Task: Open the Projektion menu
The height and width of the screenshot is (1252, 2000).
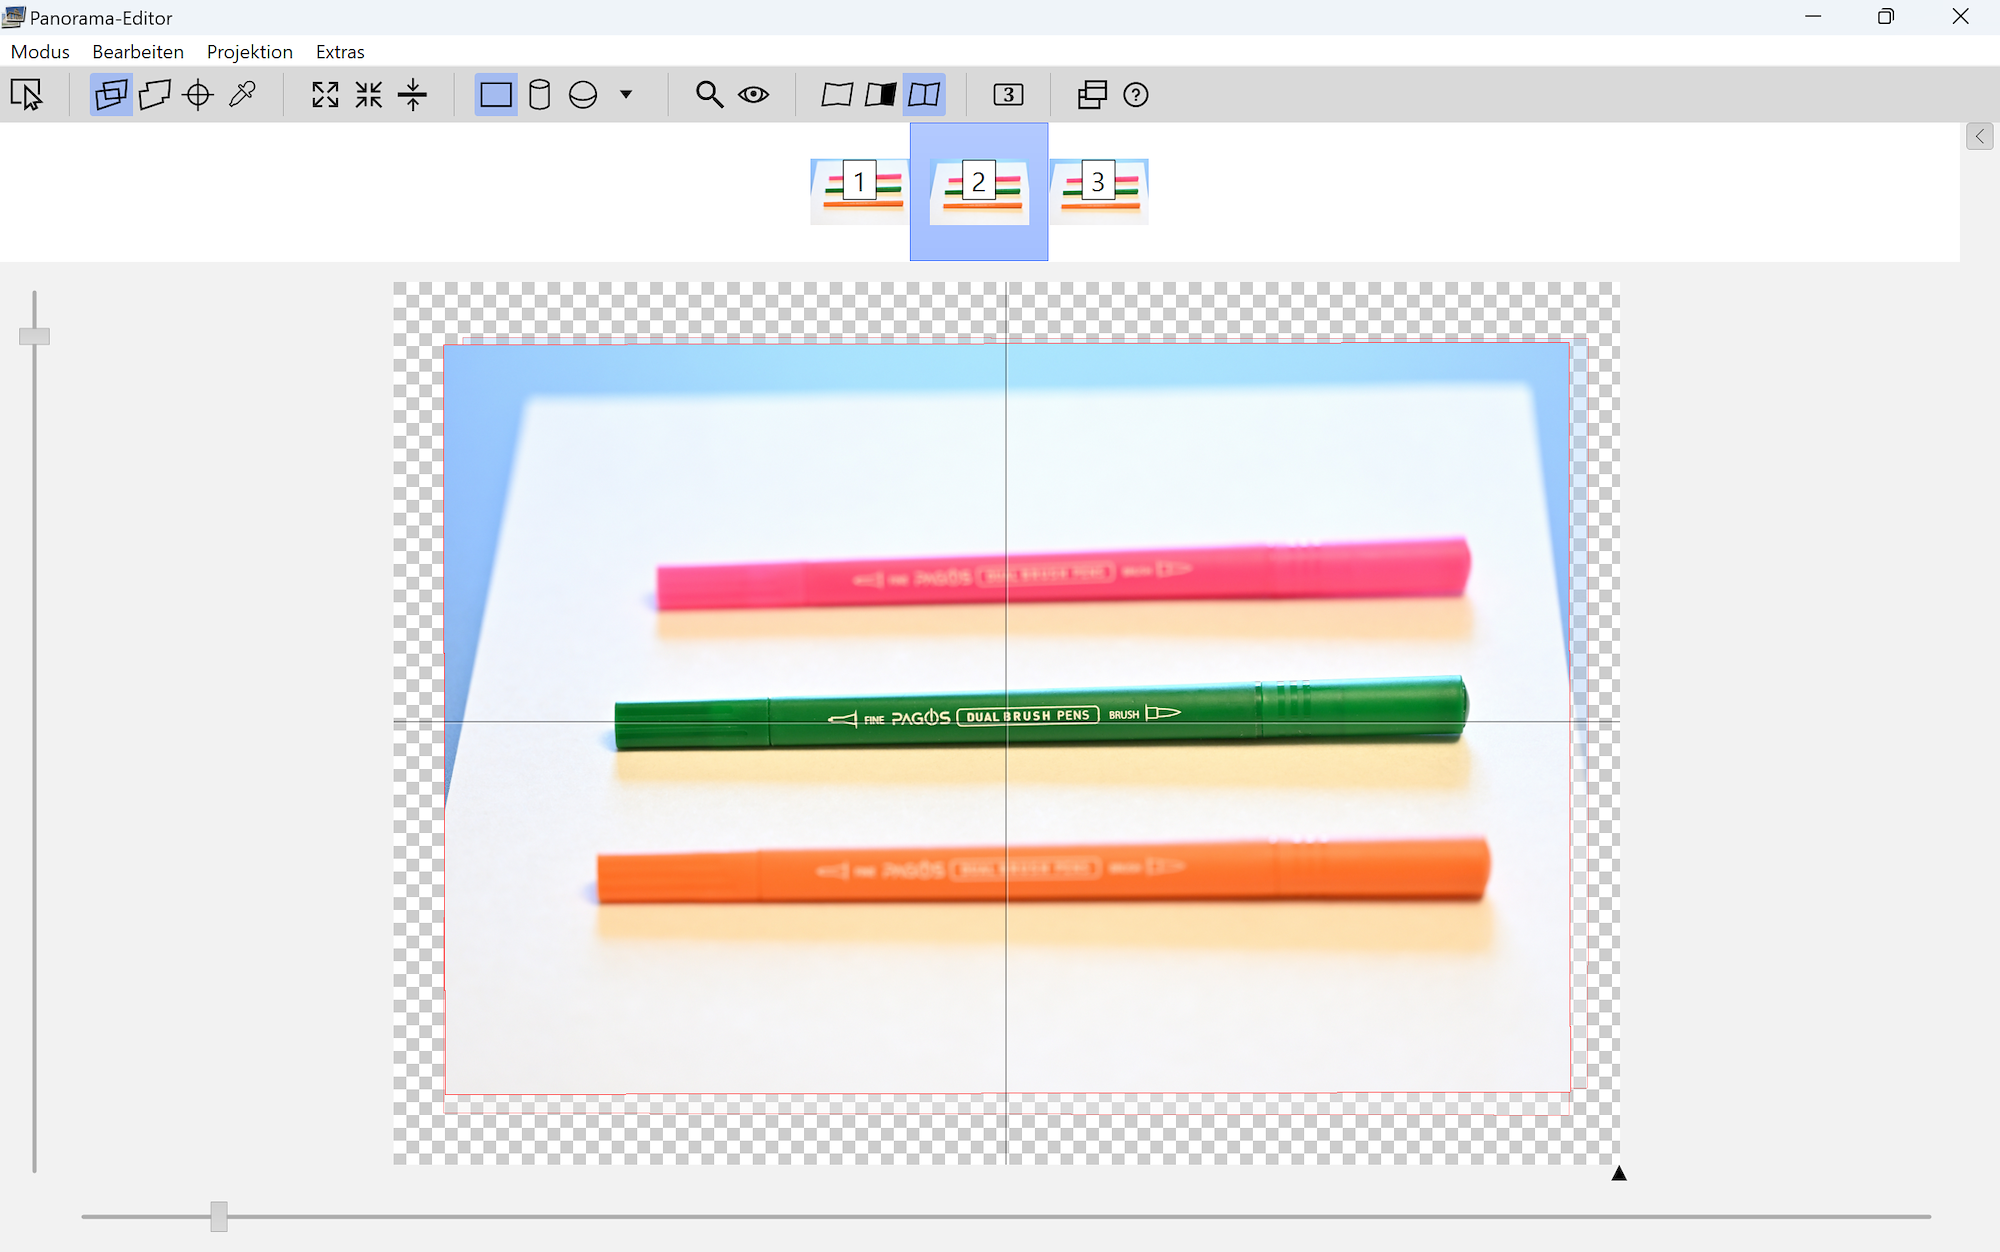Action: click(249, 52)
